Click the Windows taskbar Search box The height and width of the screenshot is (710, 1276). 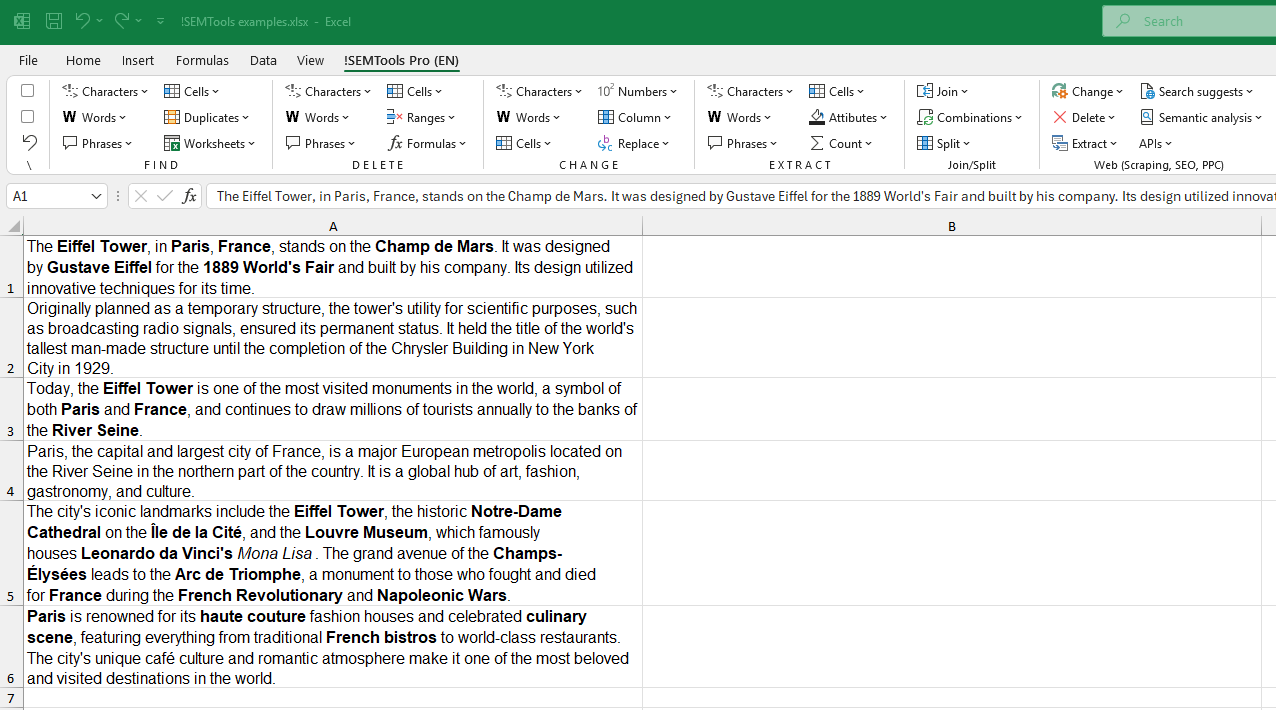coord(1190,21)
